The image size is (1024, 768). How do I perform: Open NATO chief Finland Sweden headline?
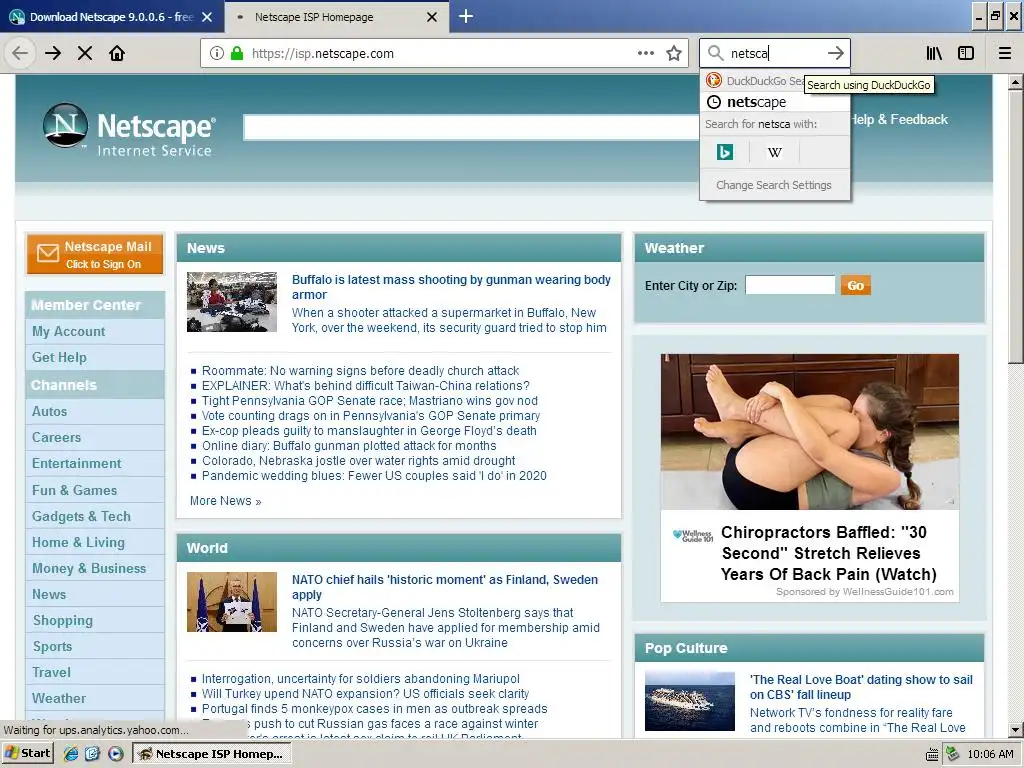(x=445, y=587)
